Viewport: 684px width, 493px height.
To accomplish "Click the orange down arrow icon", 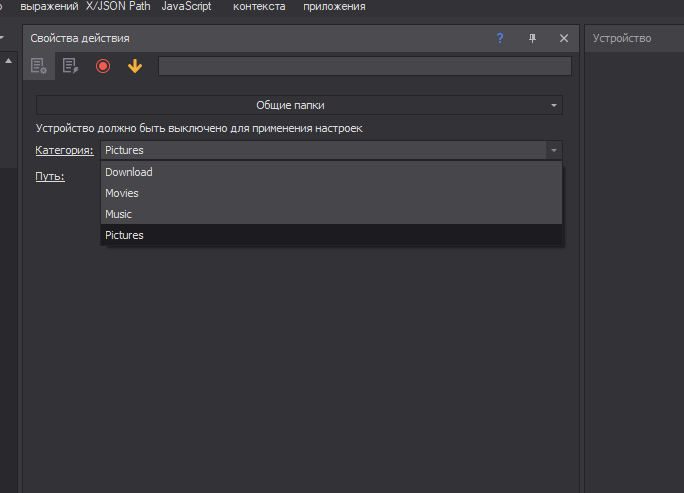I will tap(135, 66).
